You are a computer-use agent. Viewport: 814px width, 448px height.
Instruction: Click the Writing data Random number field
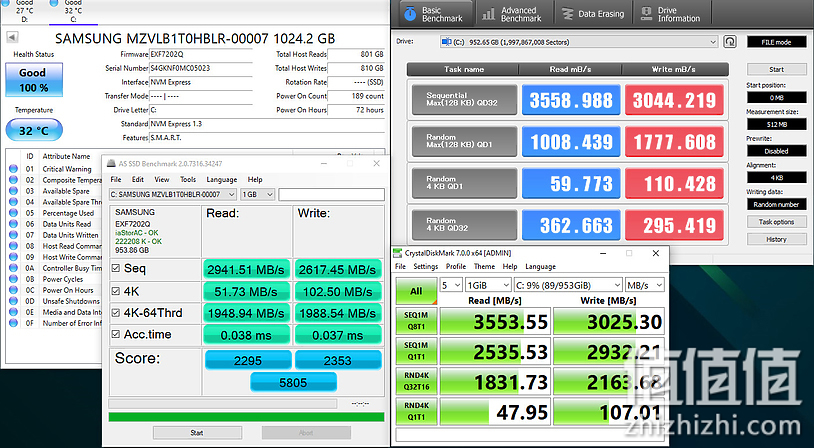tap(777, 204)
